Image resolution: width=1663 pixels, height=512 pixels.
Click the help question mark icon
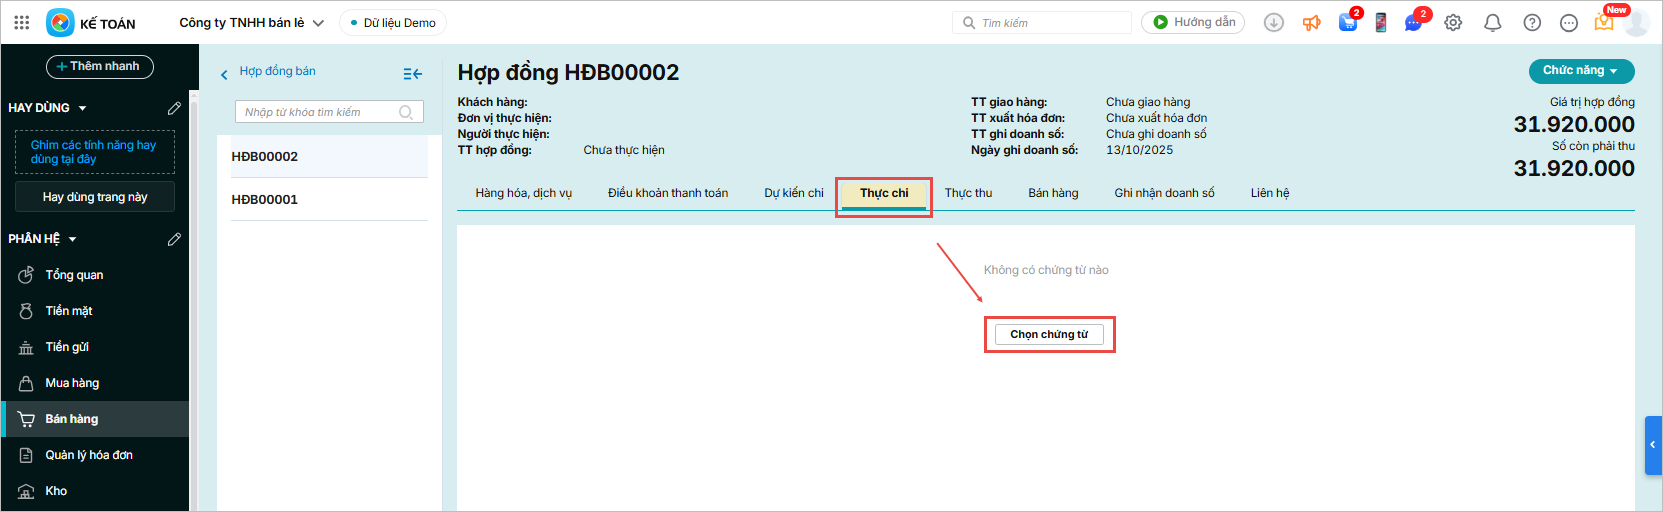tap(1531, 23)
